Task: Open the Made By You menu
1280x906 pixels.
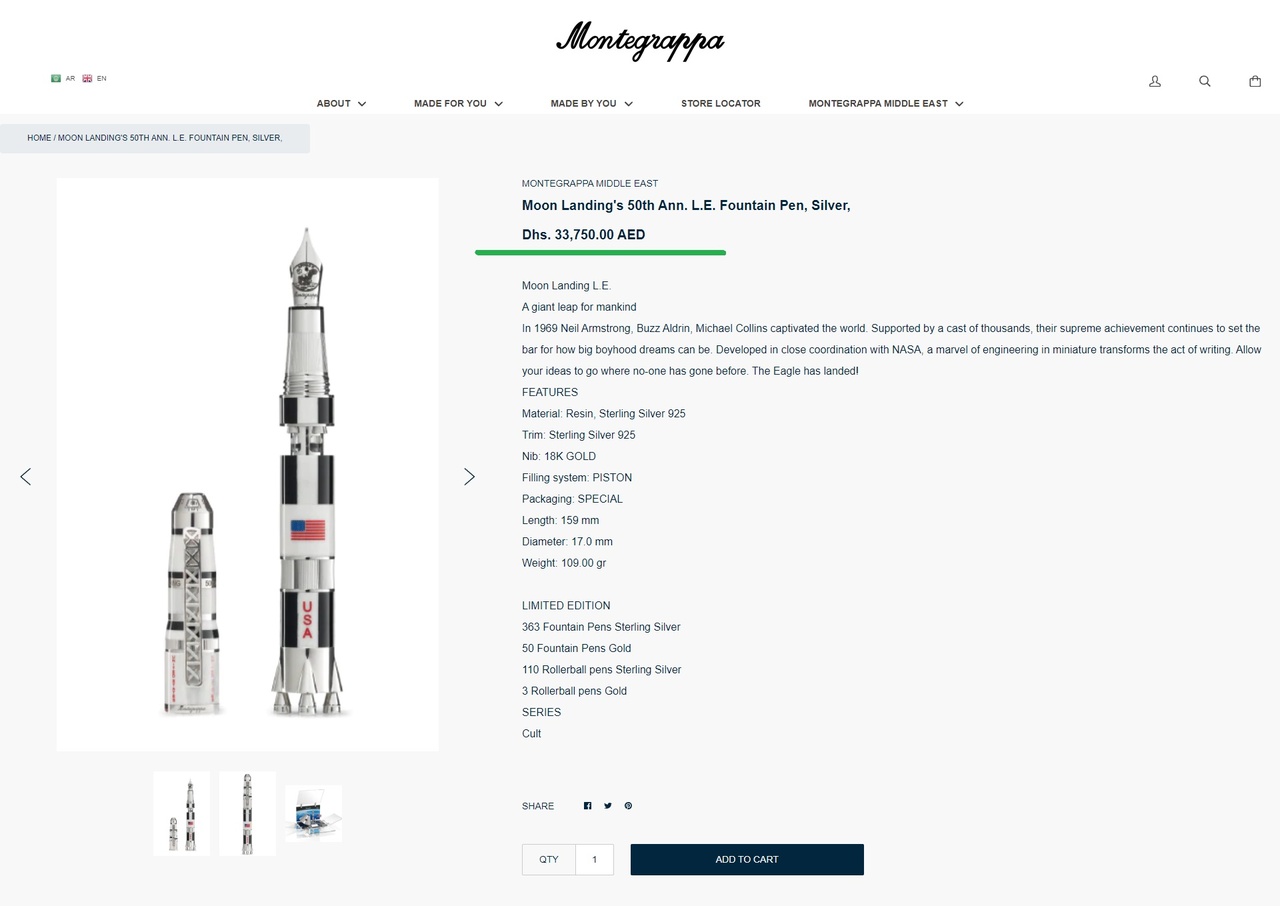Action: (x=591, y=103)
